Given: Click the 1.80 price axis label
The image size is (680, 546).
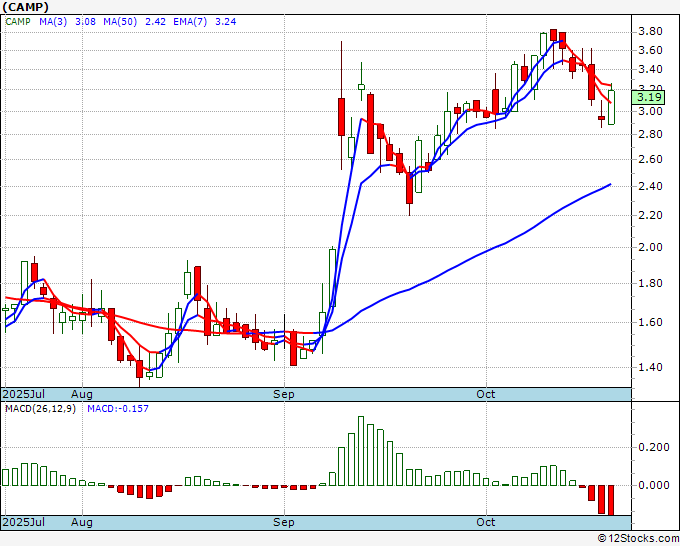Looking at the screenshot, I should (x=650, y=284).
